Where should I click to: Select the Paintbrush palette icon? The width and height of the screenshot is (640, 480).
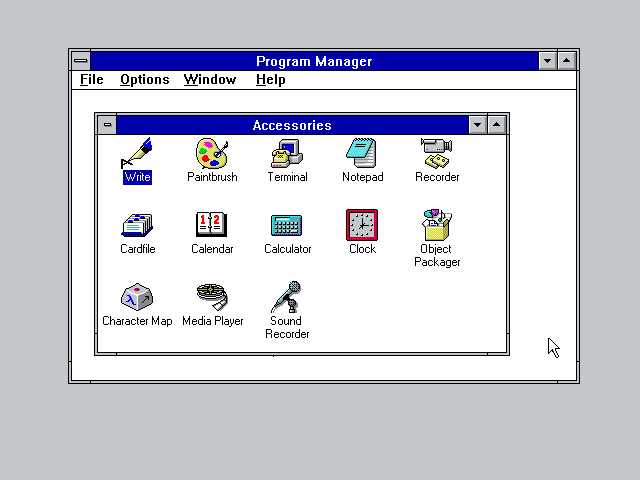tap(212, 154)
